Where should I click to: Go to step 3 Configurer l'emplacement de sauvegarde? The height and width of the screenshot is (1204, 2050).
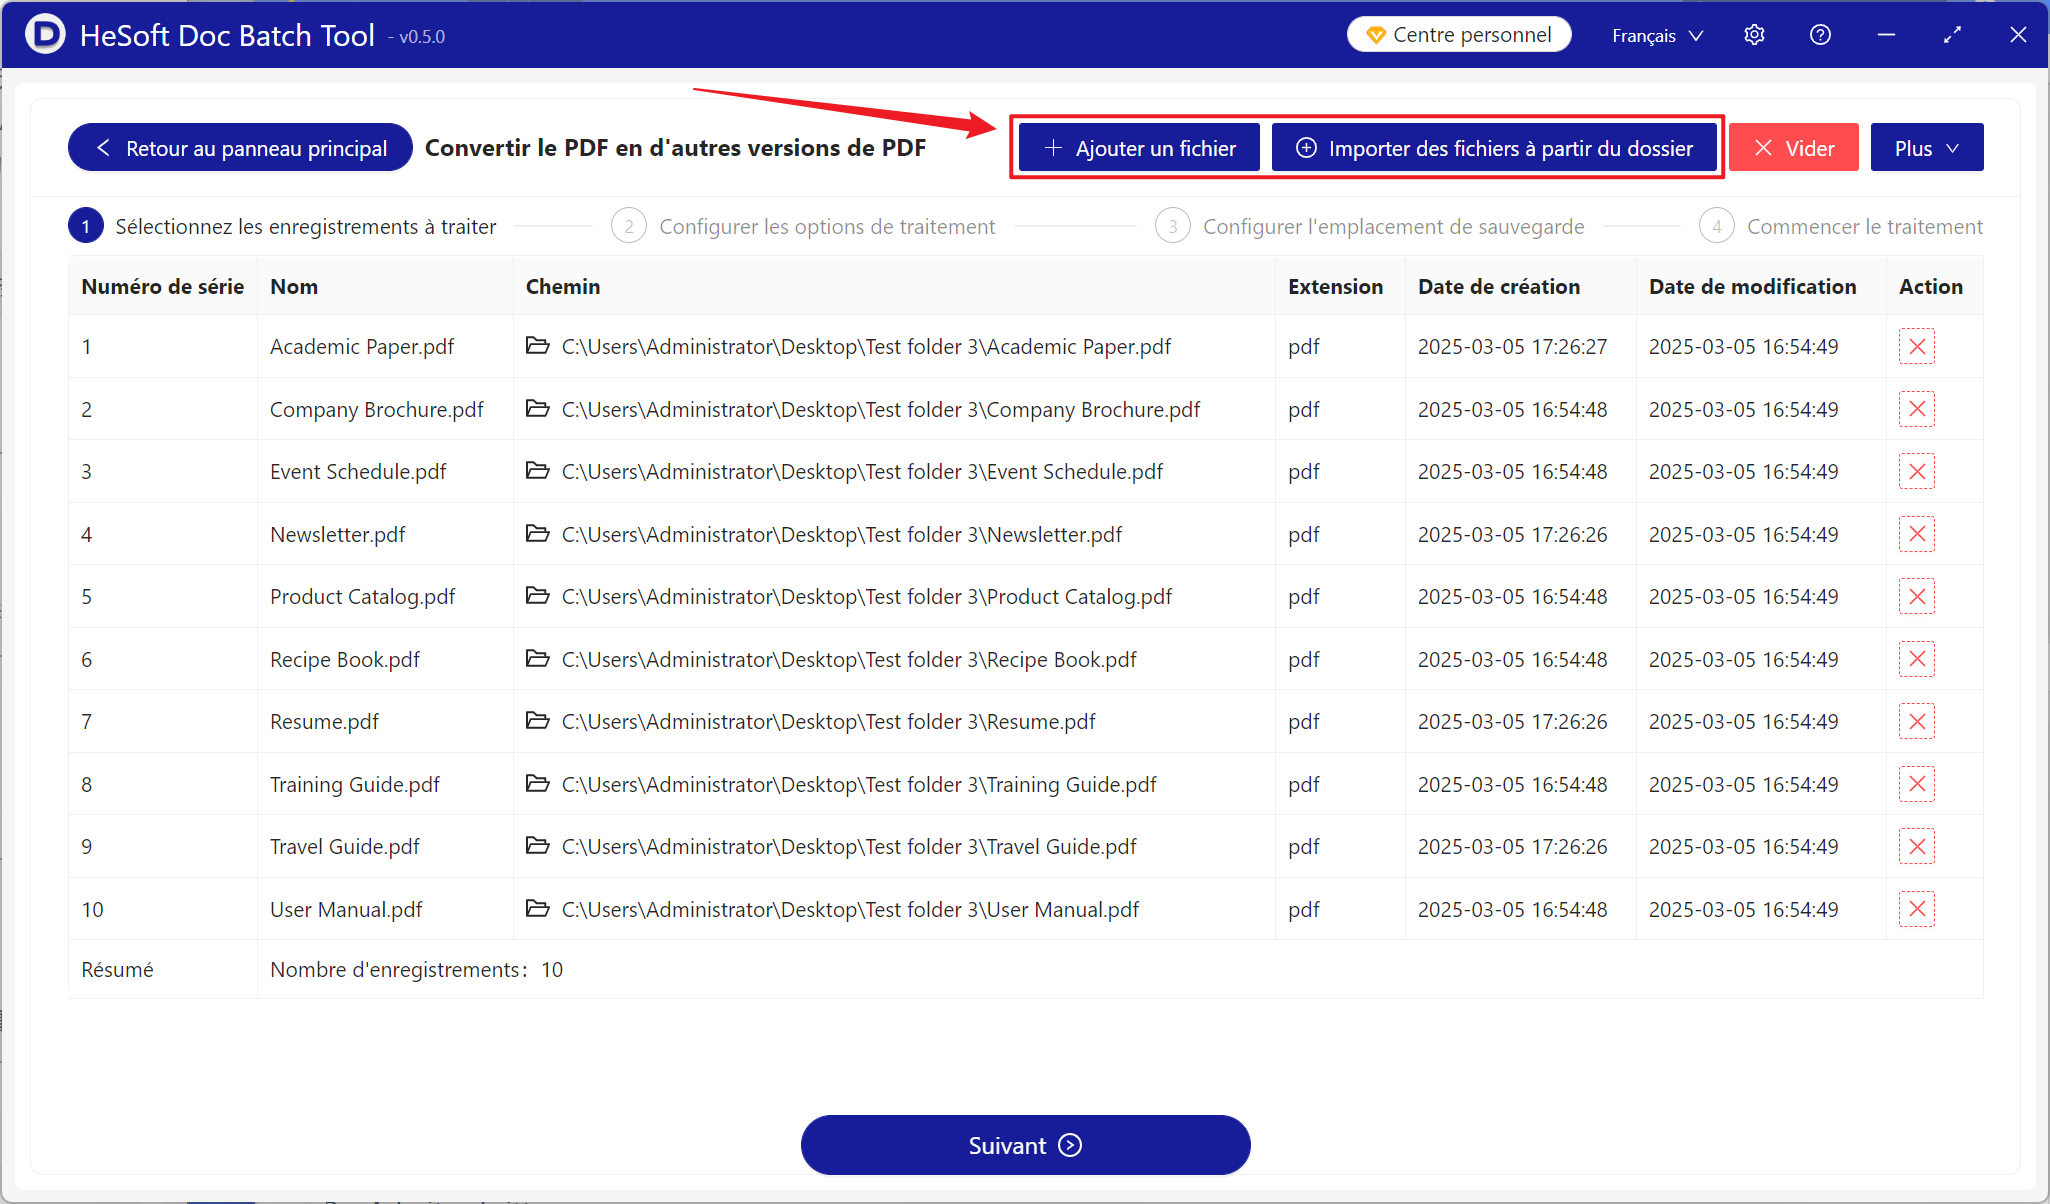point(1370,227)
